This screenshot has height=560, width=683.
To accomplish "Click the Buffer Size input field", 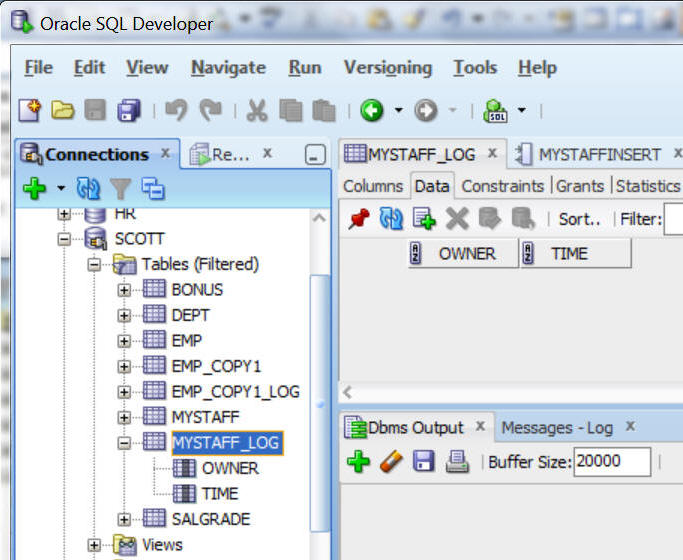I will 612,462.
